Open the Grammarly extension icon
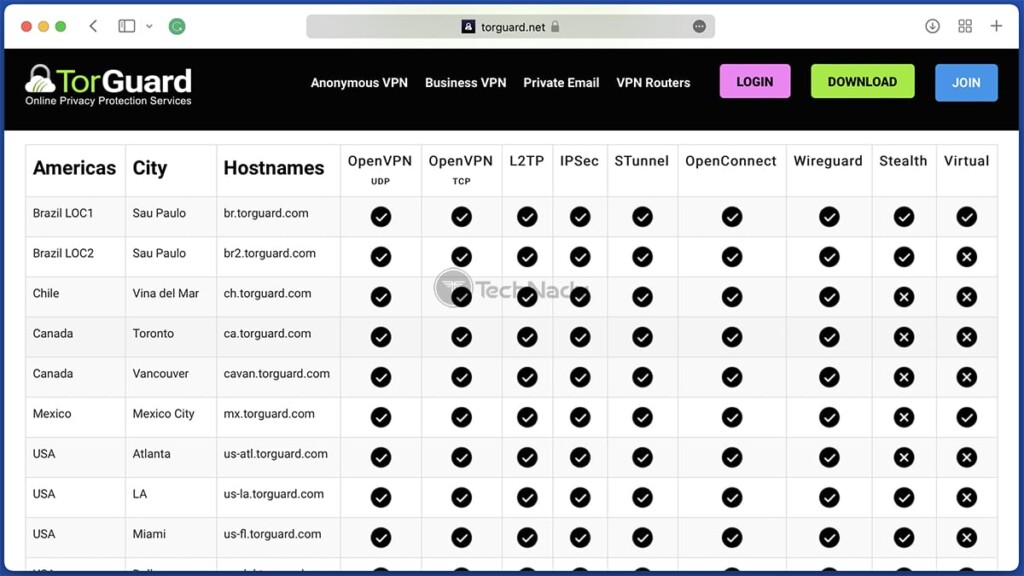Image resolution: width=1024 pixels, height=576 pixels. [x=177, y=26]
